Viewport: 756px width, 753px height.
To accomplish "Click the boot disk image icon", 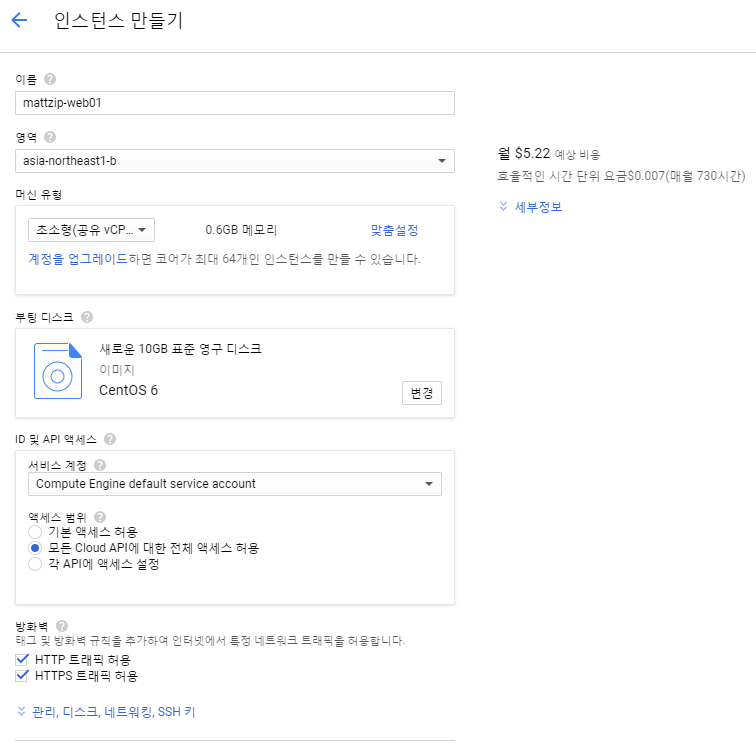I will 58,371.
